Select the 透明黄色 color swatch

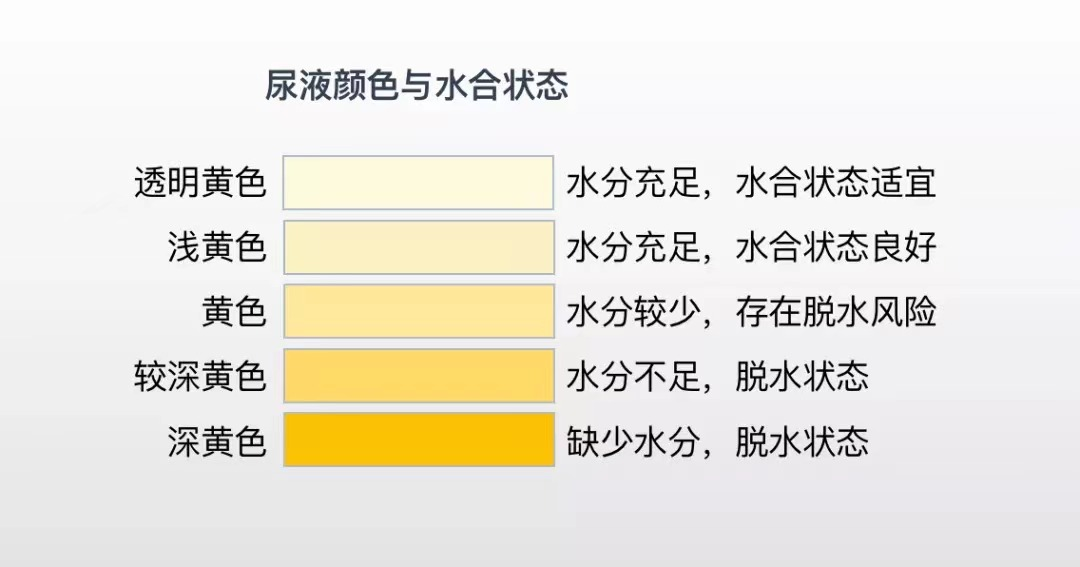(x=418, y=182)
